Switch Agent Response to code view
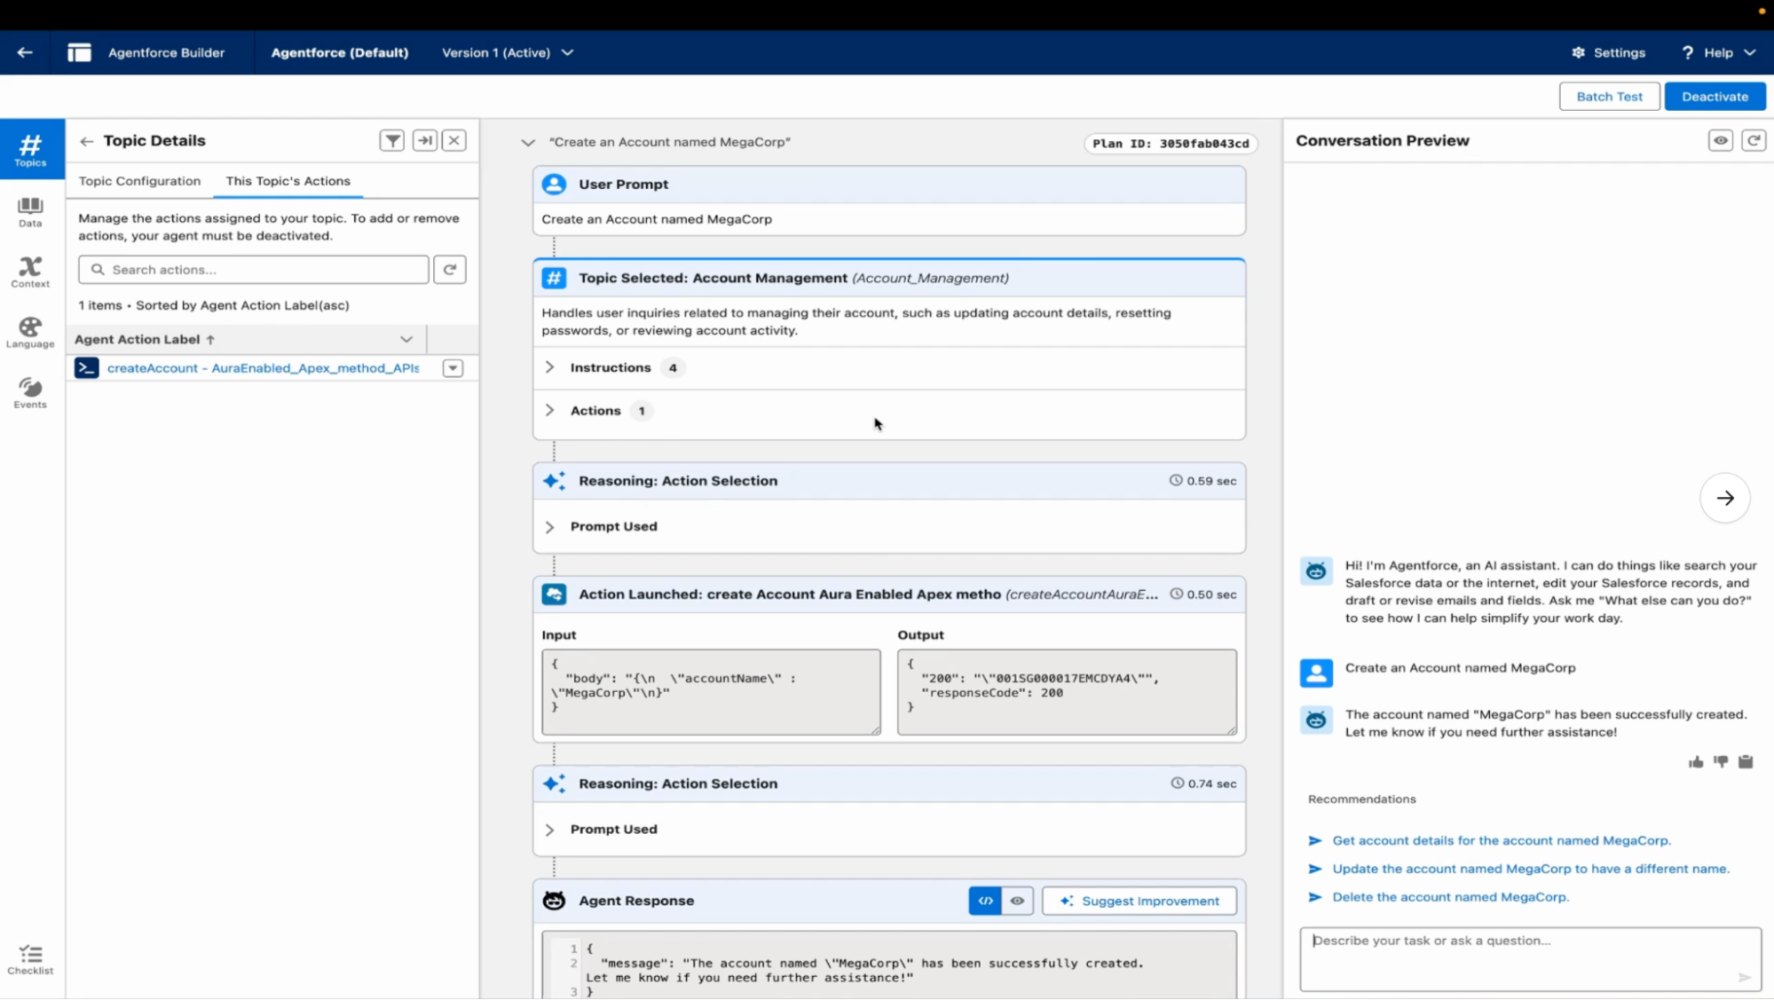 (x=985, y=901)
